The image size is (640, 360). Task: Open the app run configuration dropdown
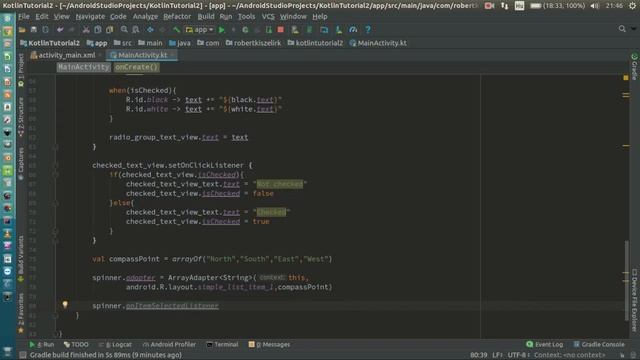coord(200,29)
